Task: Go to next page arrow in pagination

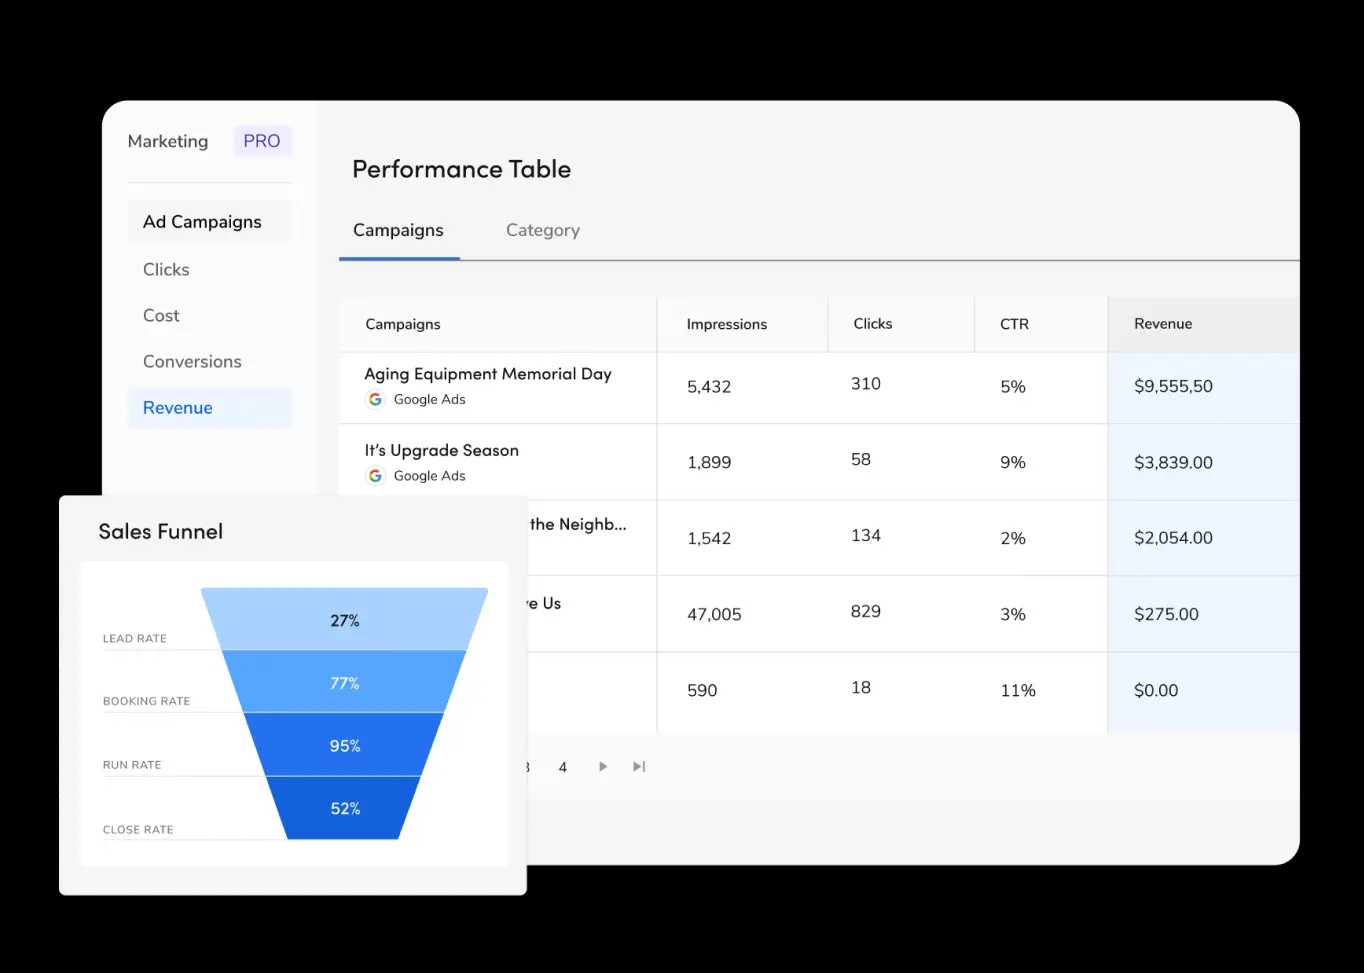Action: click(x=603, y=767)
